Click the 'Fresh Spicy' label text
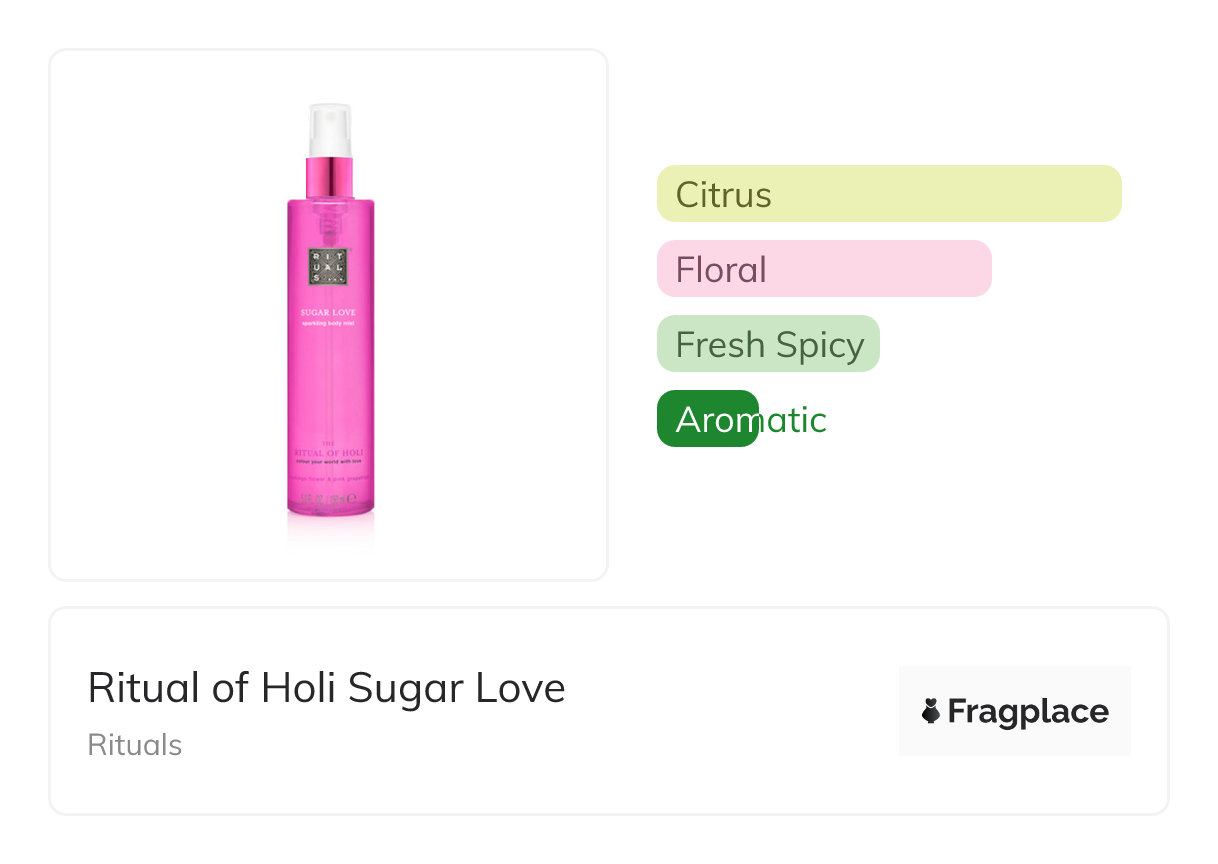The width and height of the screenshot is (1218, 864). [770, 345]
